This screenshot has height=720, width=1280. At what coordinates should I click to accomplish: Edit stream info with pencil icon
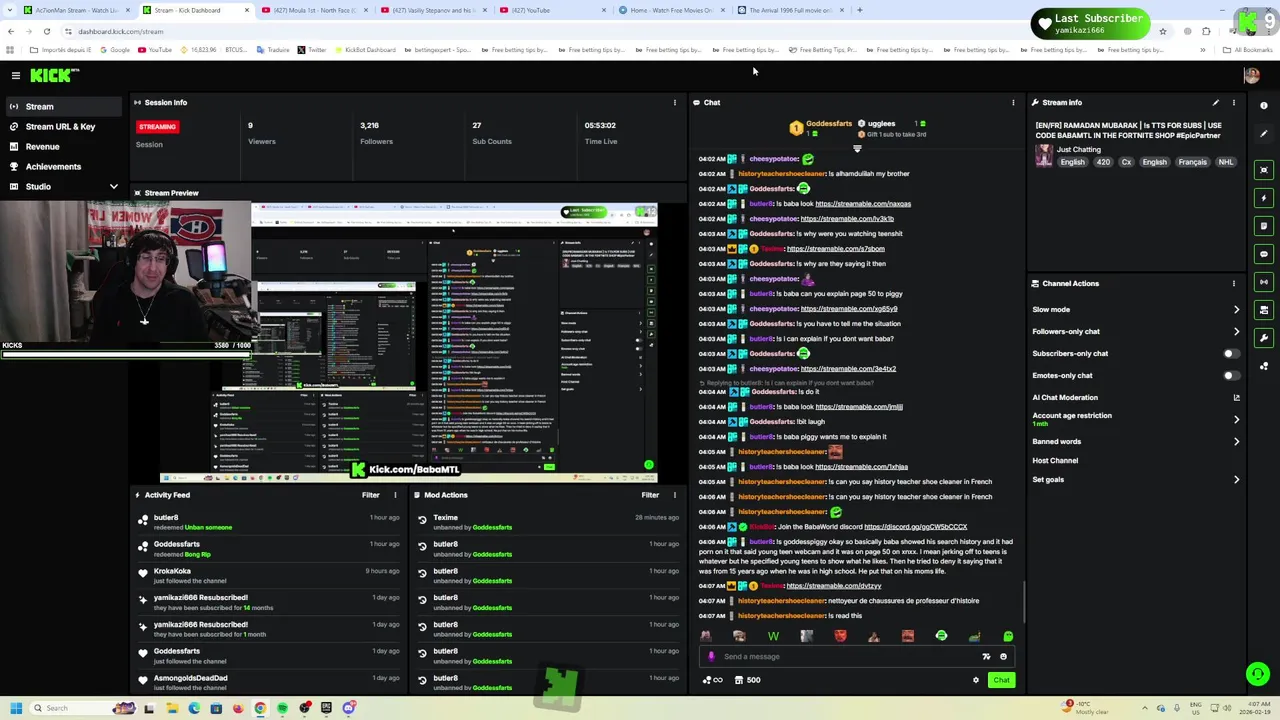pos(1216,102)
